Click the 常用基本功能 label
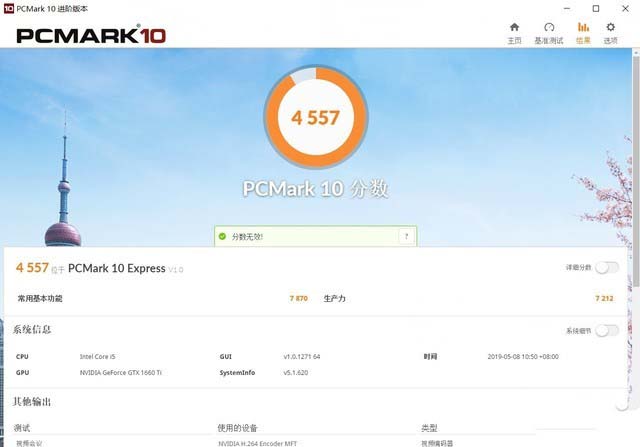640x447 pixels. tap(40, 298)
